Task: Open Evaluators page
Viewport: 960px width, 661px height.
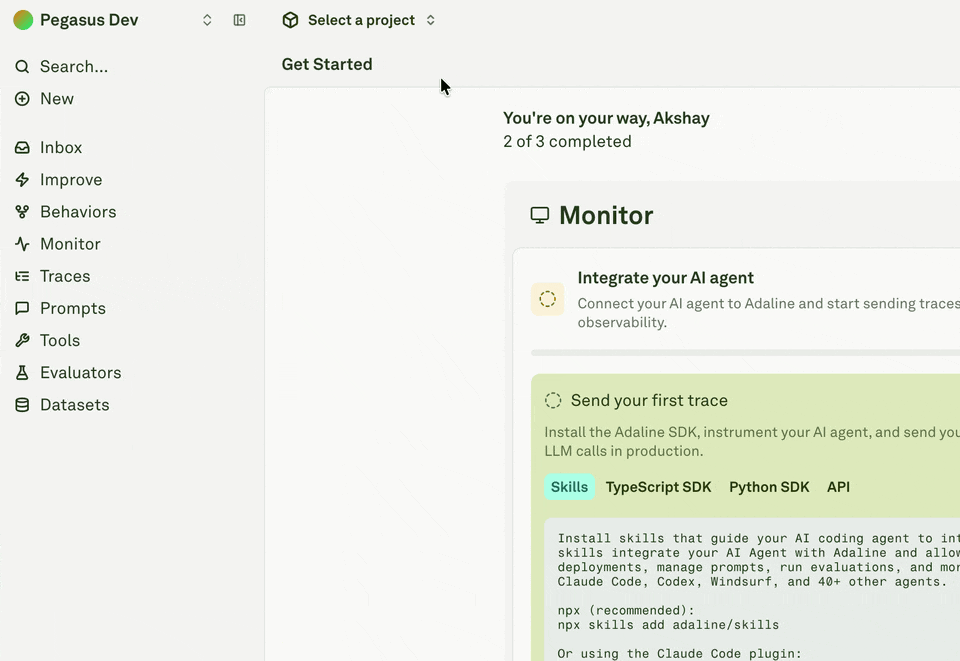Action: point(81,373)
